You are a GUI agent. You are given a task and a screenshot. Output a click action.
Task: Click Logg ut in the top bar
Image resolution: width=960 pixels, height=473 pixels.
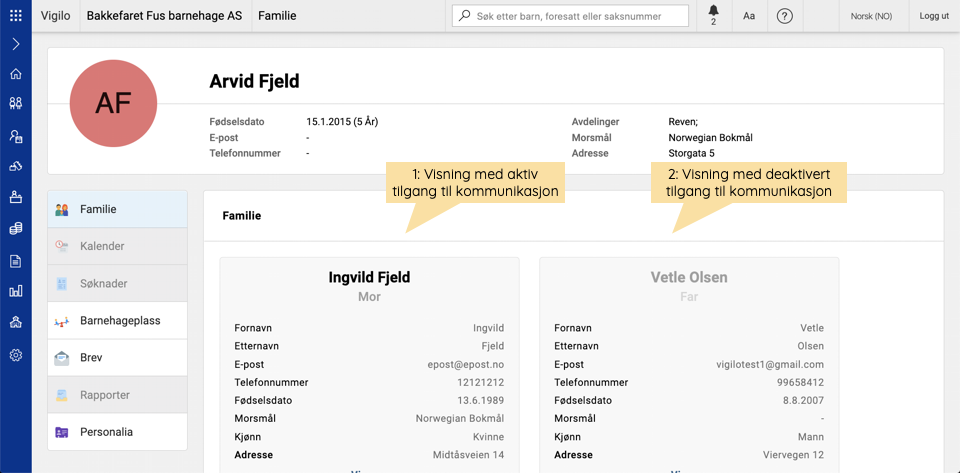[x=934, y=17]
